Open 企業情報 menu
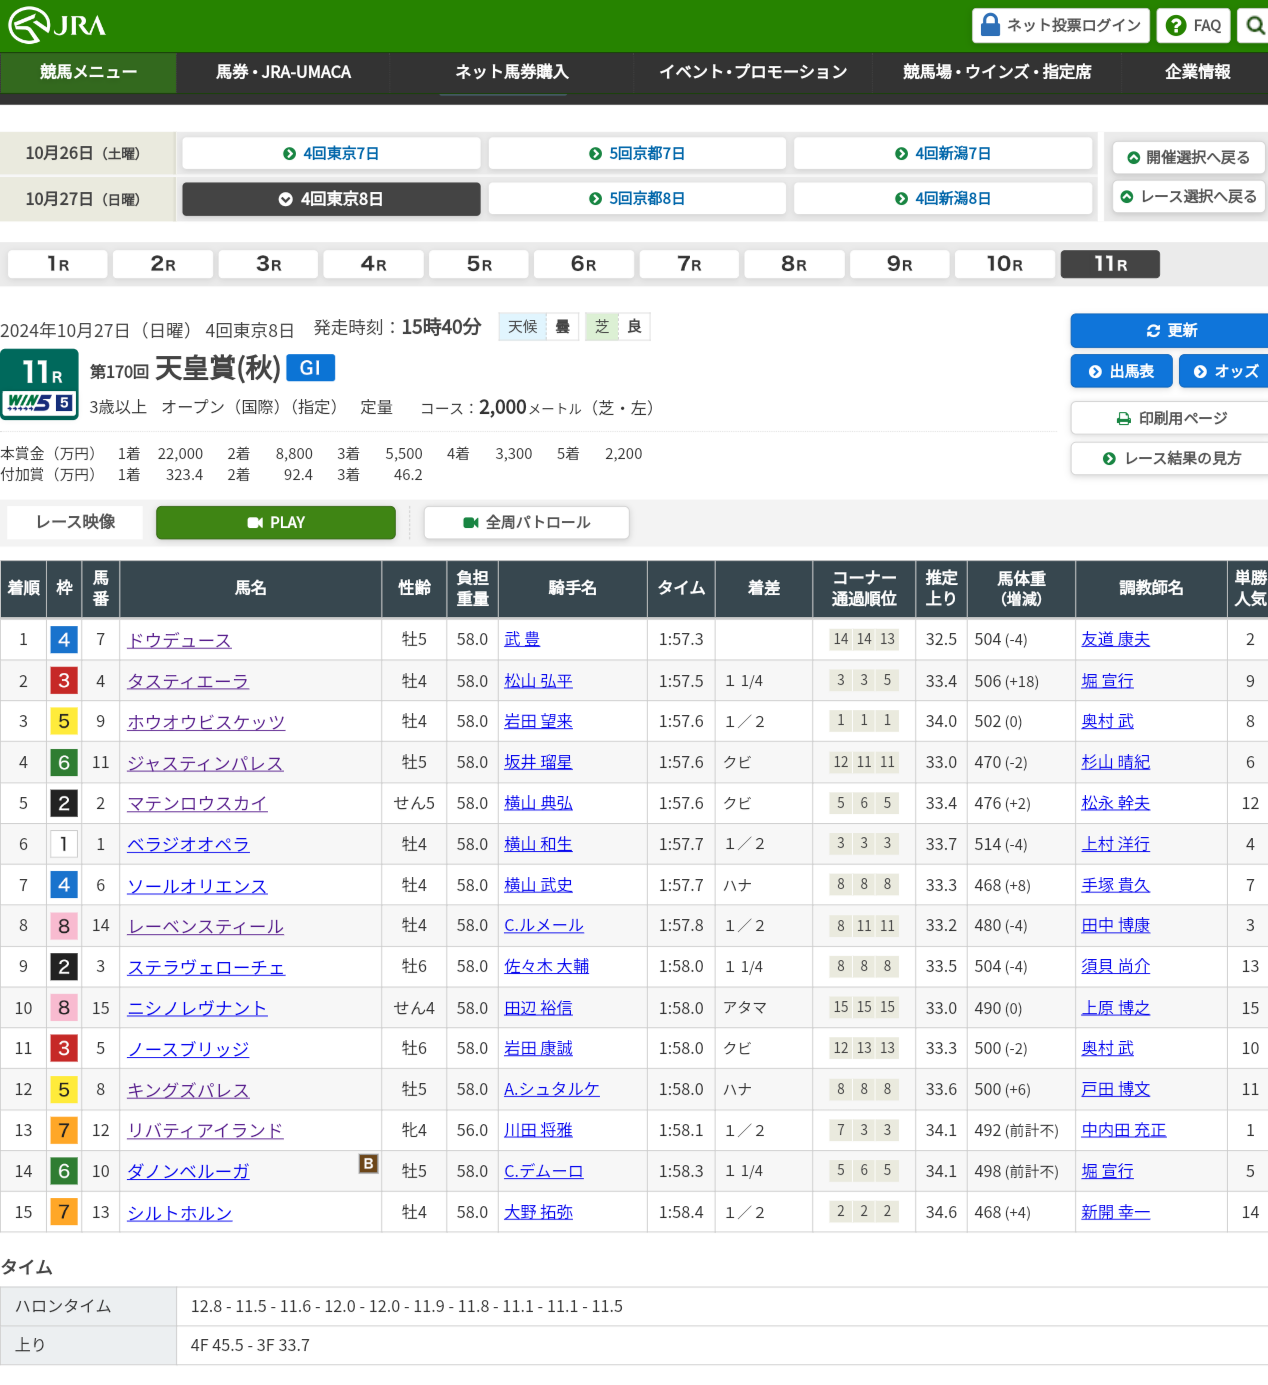 click(1196, 72)
